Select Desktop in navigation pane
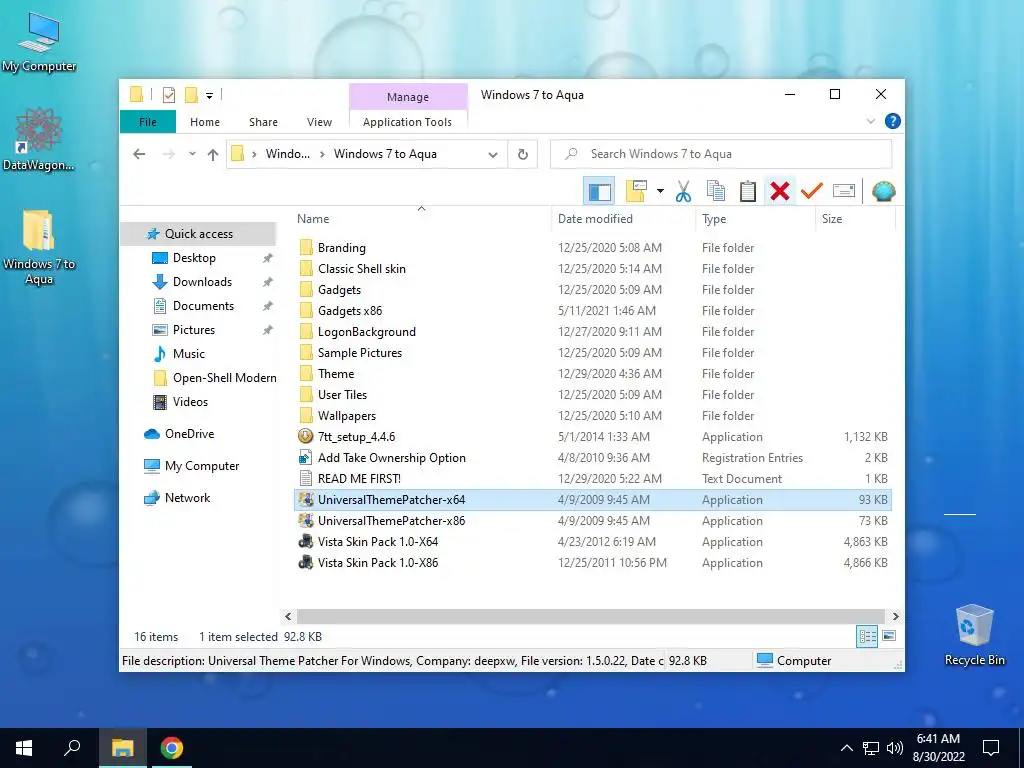Viewport: 1024px width, 768px height. [194, 258]
